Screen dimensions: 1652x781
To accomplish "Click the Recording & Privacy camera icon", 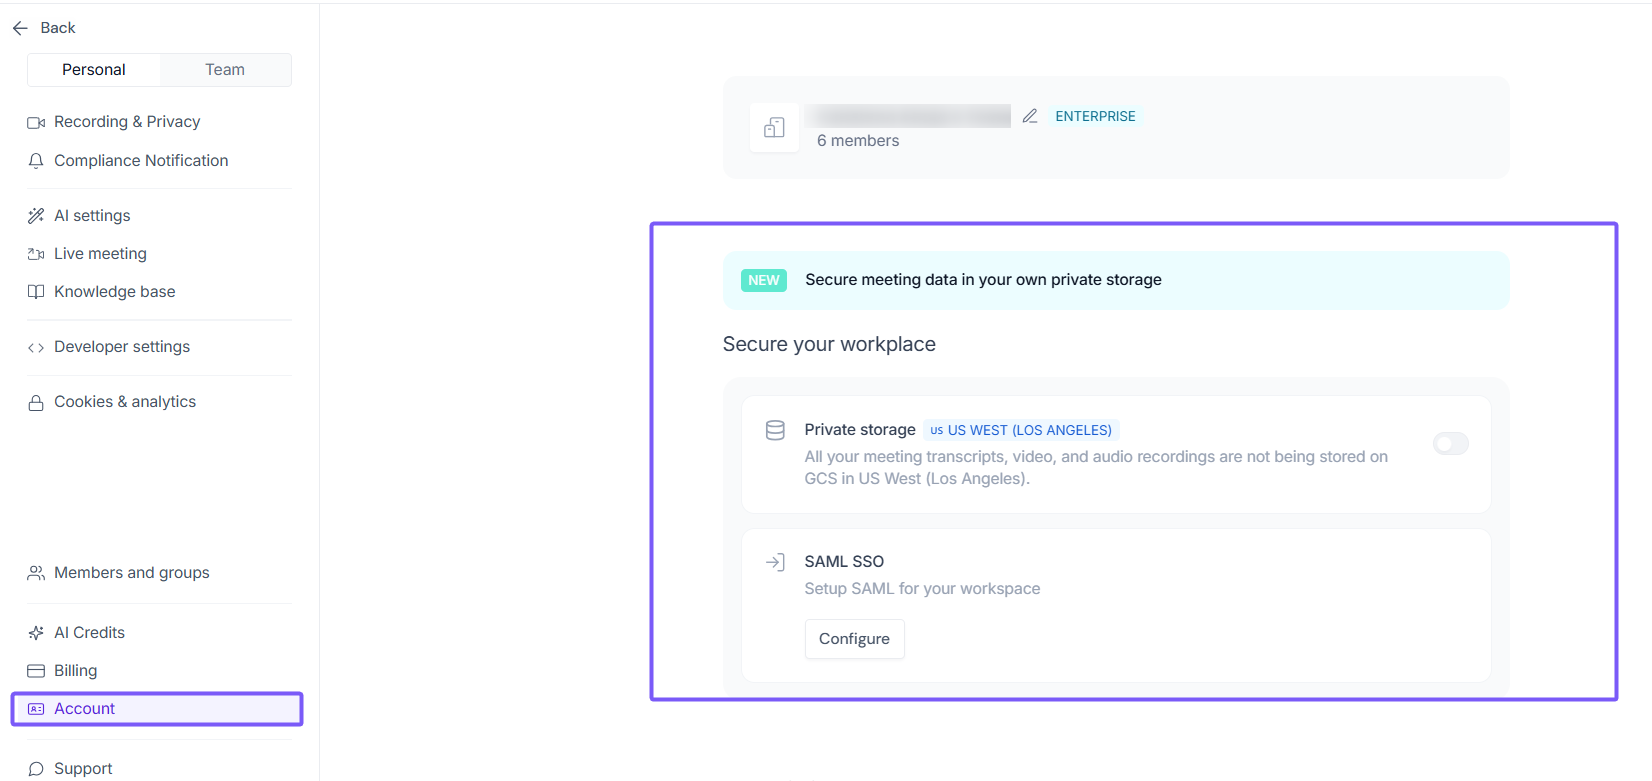I will tap(36, 122).
